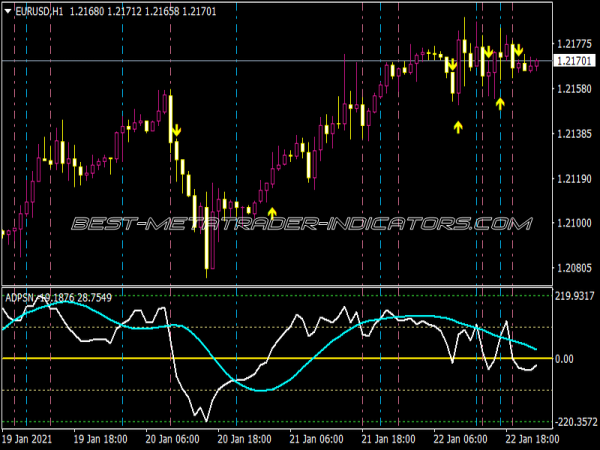Click the close value 1.21701 in chart header
This screenshot has height=450, width=600.
[199, 12]
